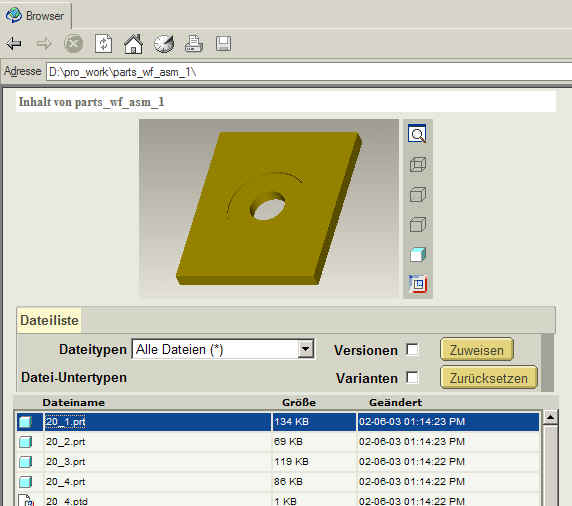
Task: Click the Refresh page icon
Action: tap(103, 44)
